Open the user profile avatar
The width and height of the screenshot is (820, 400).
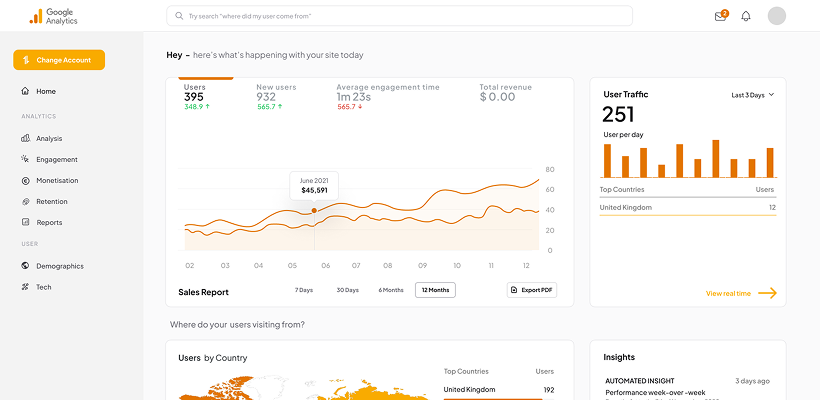[x=777, y=16]
